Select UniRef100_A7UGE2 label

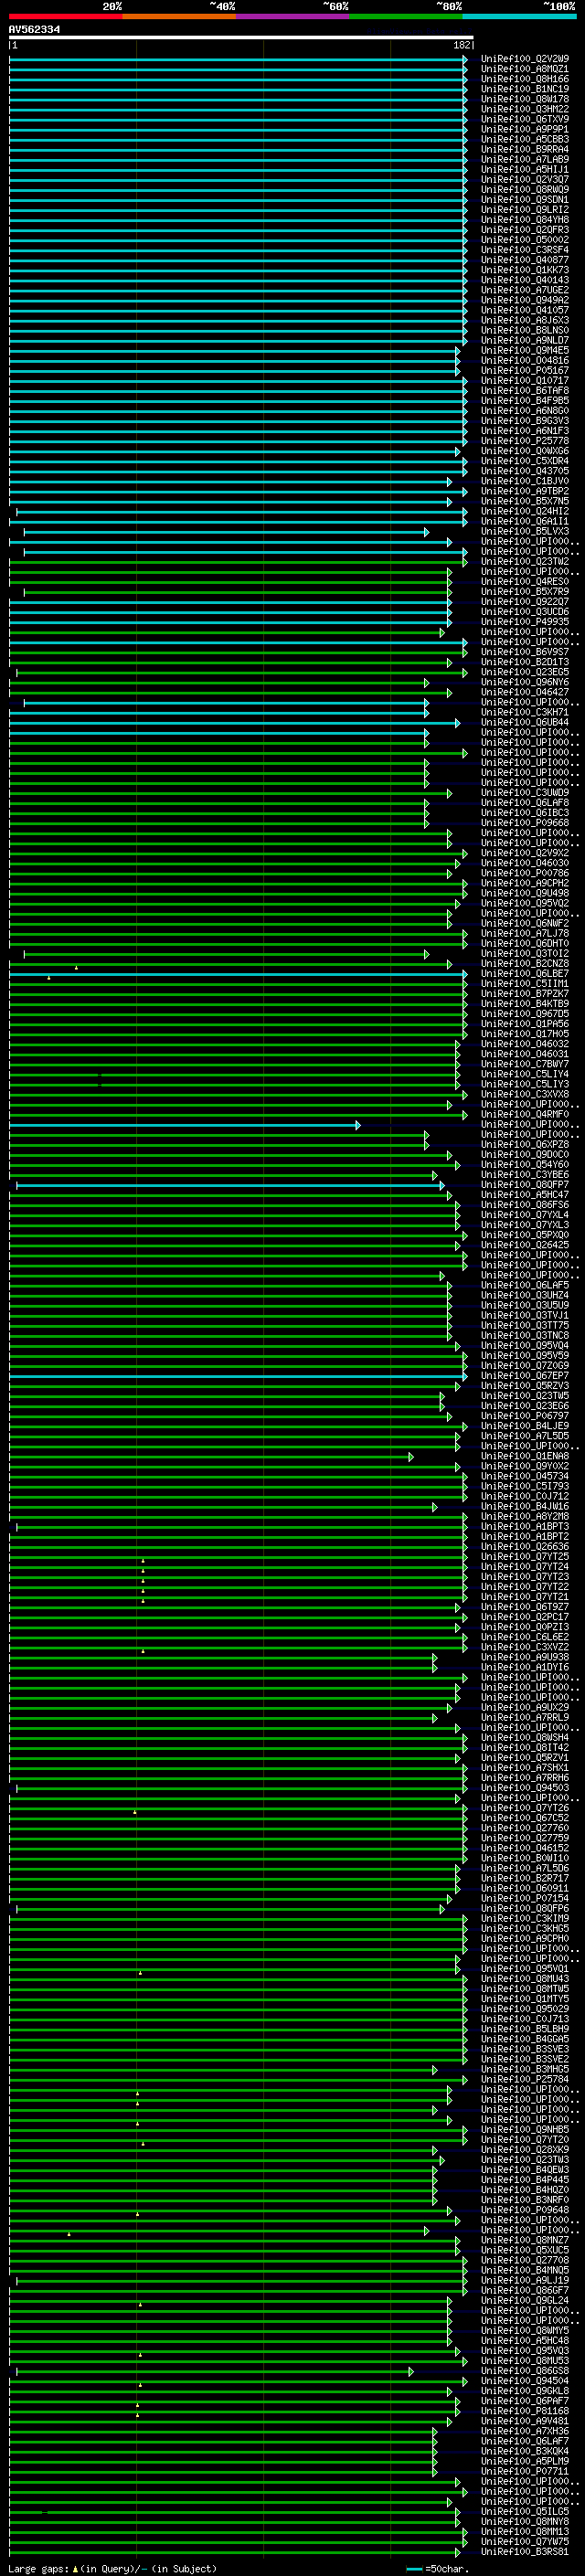(524, 290)
